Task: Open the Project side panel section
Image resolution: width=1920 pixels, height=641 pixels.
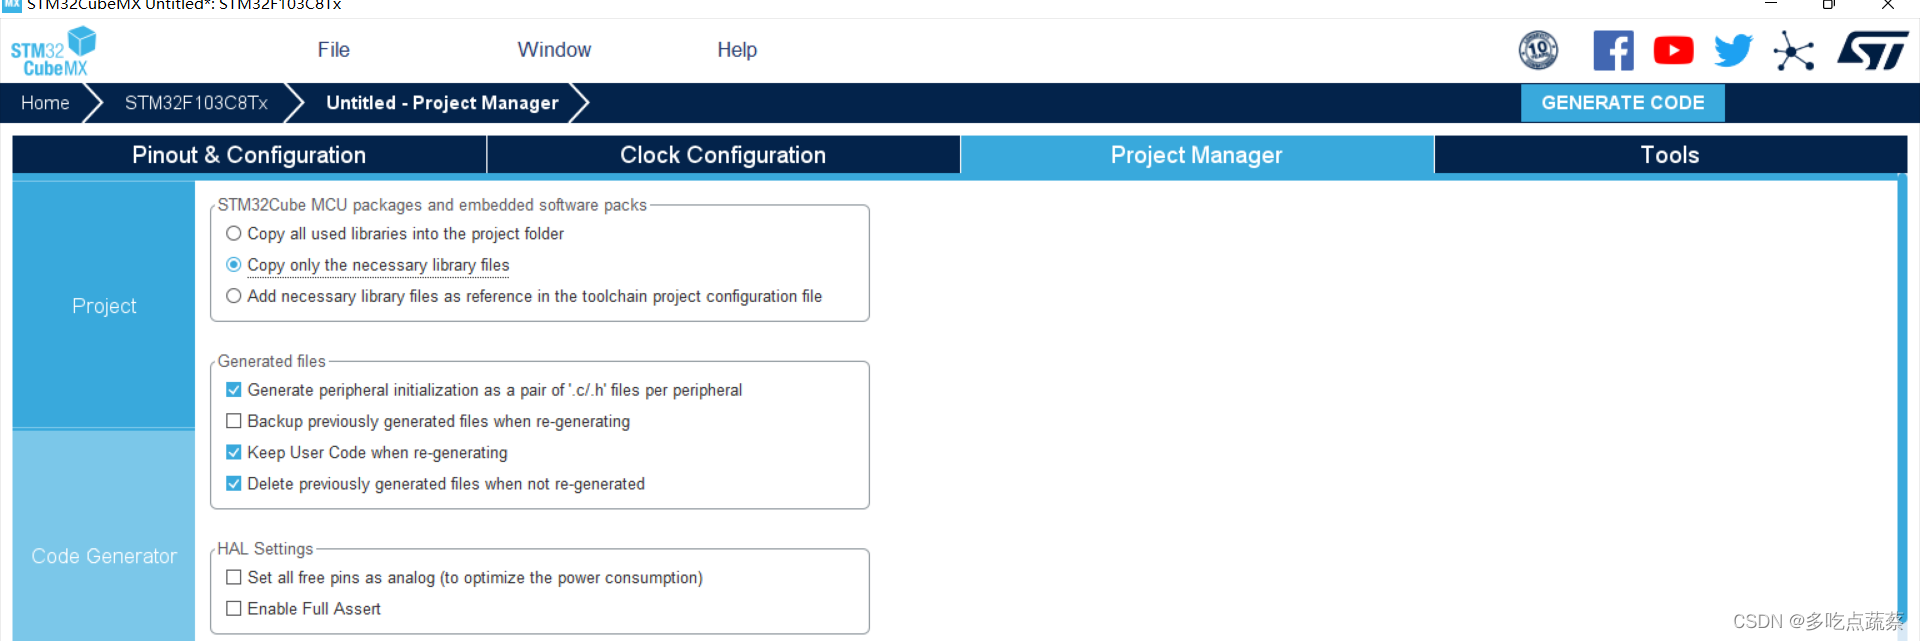Action: 104,306
